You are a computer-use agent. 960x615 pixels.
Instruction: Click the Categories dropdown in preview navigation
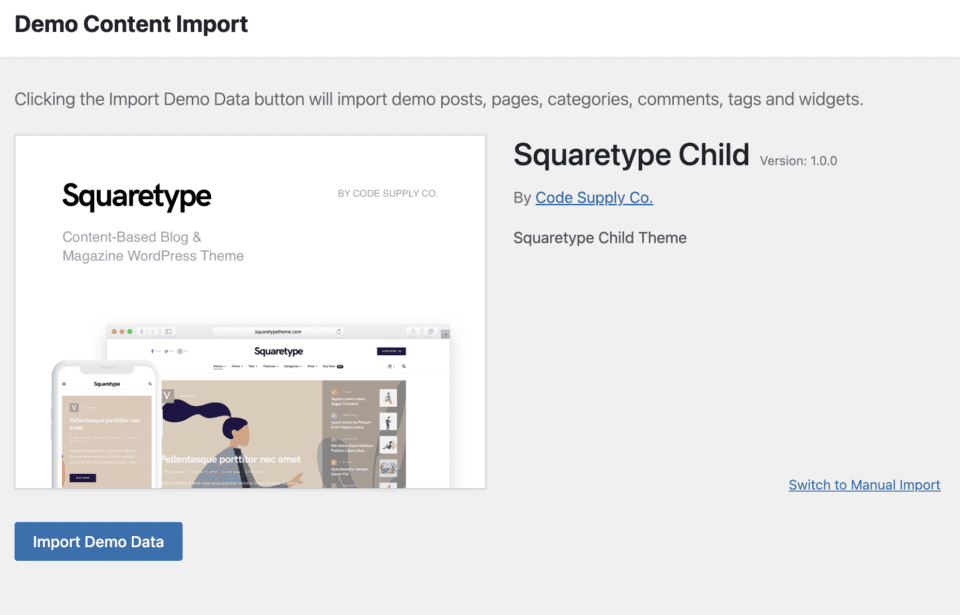[x=293, y=366]
